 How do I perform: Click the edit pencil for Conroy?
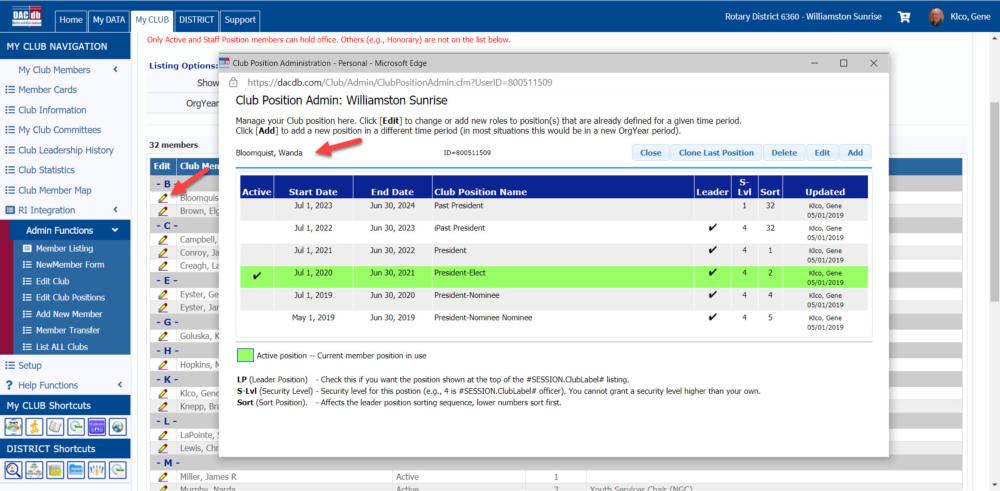coord(163,253)
